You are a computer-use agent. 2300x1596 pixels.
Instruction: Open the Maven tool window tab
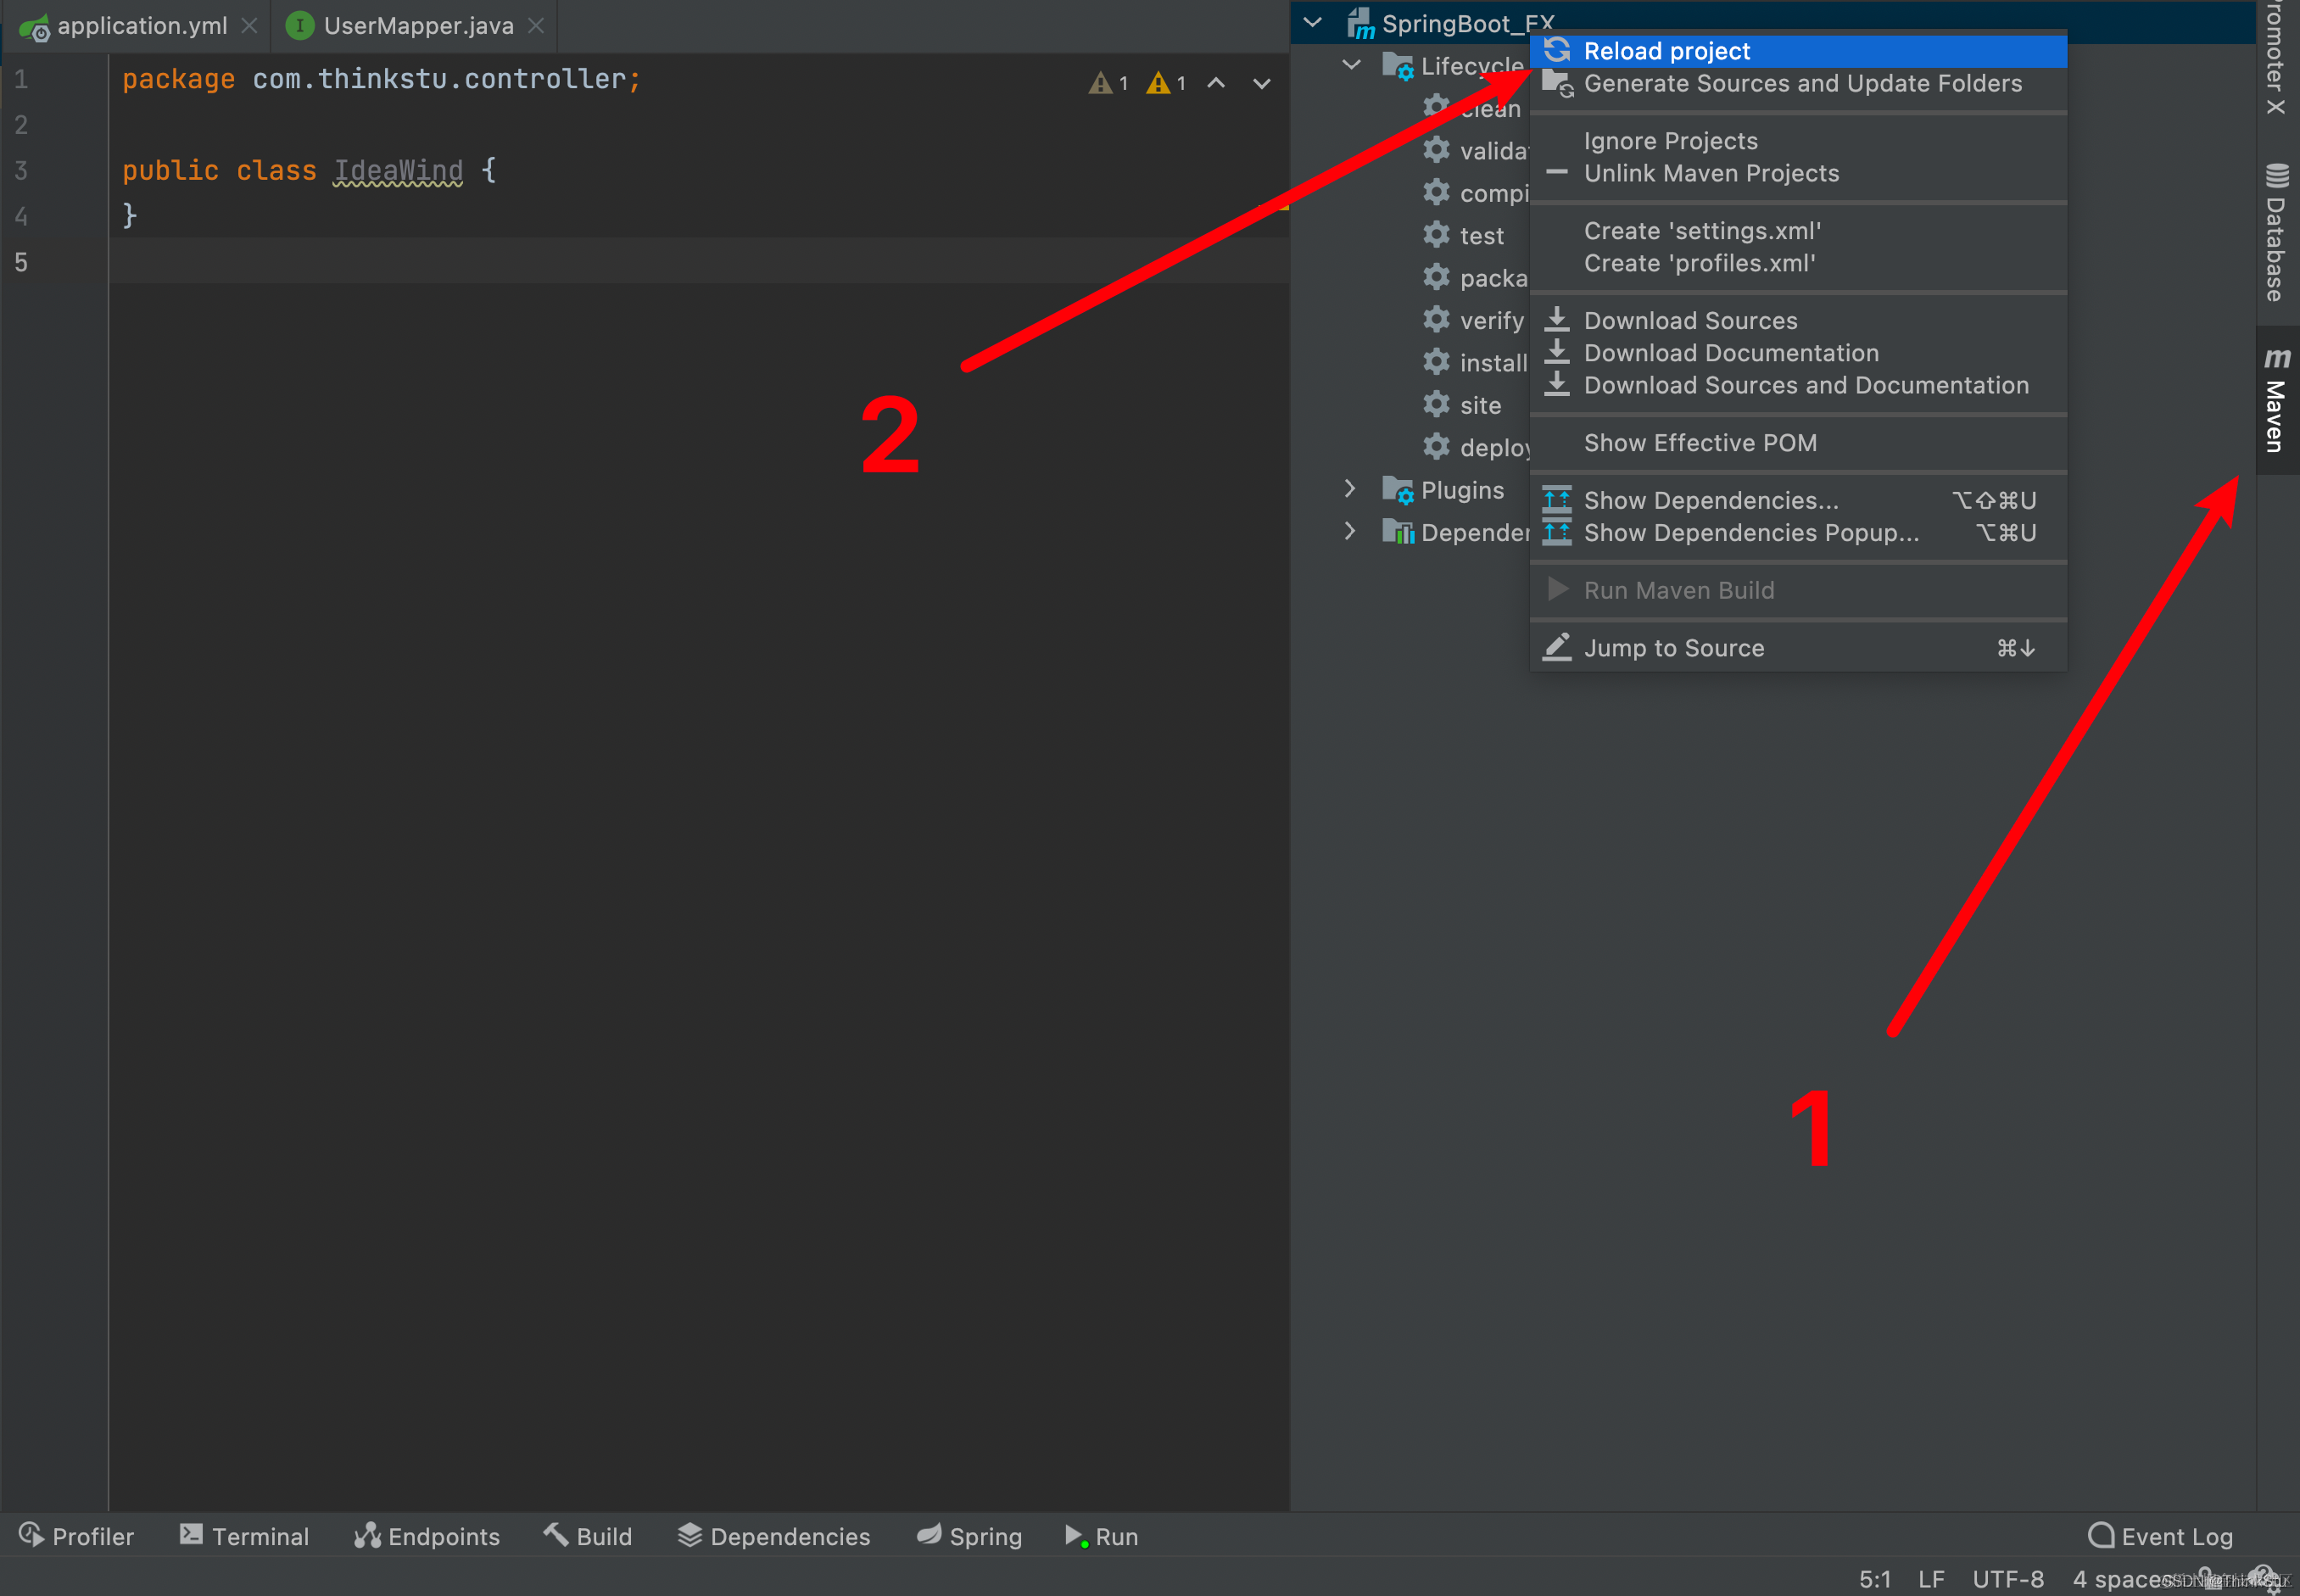click(2277, 400)
